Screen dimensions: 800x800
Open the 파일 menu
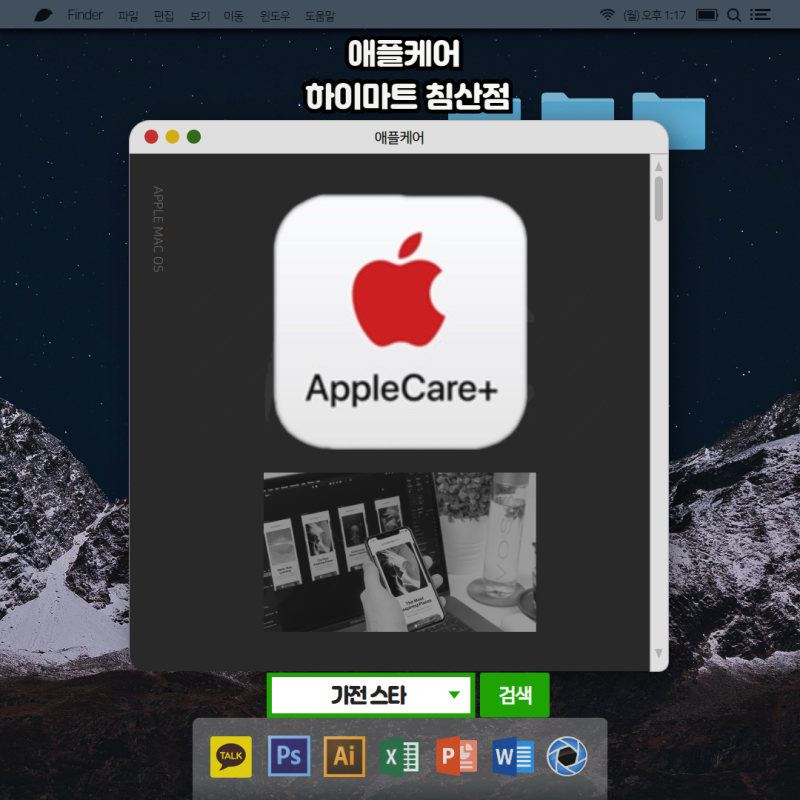pyautogui.click(x=128, y=16)
